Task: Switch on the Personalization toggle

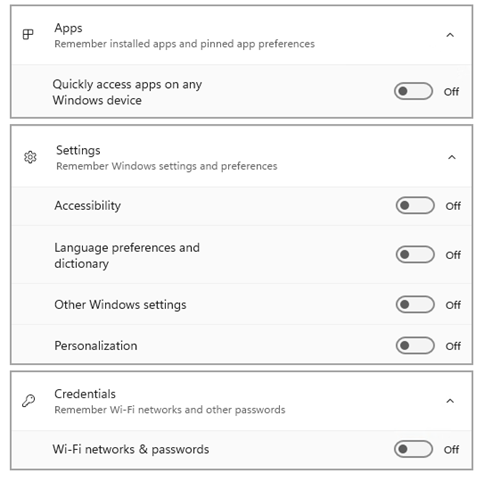Action: pos(415,345)
